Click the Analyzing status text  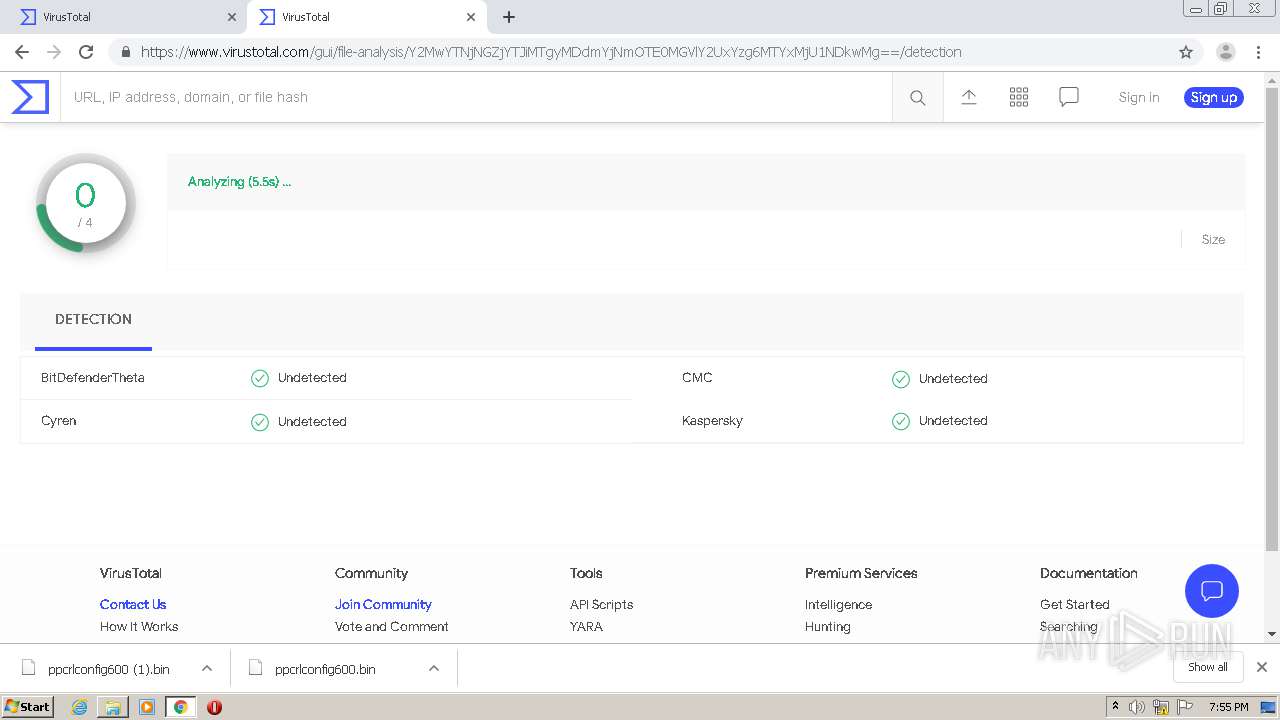[x=239, y=182]
